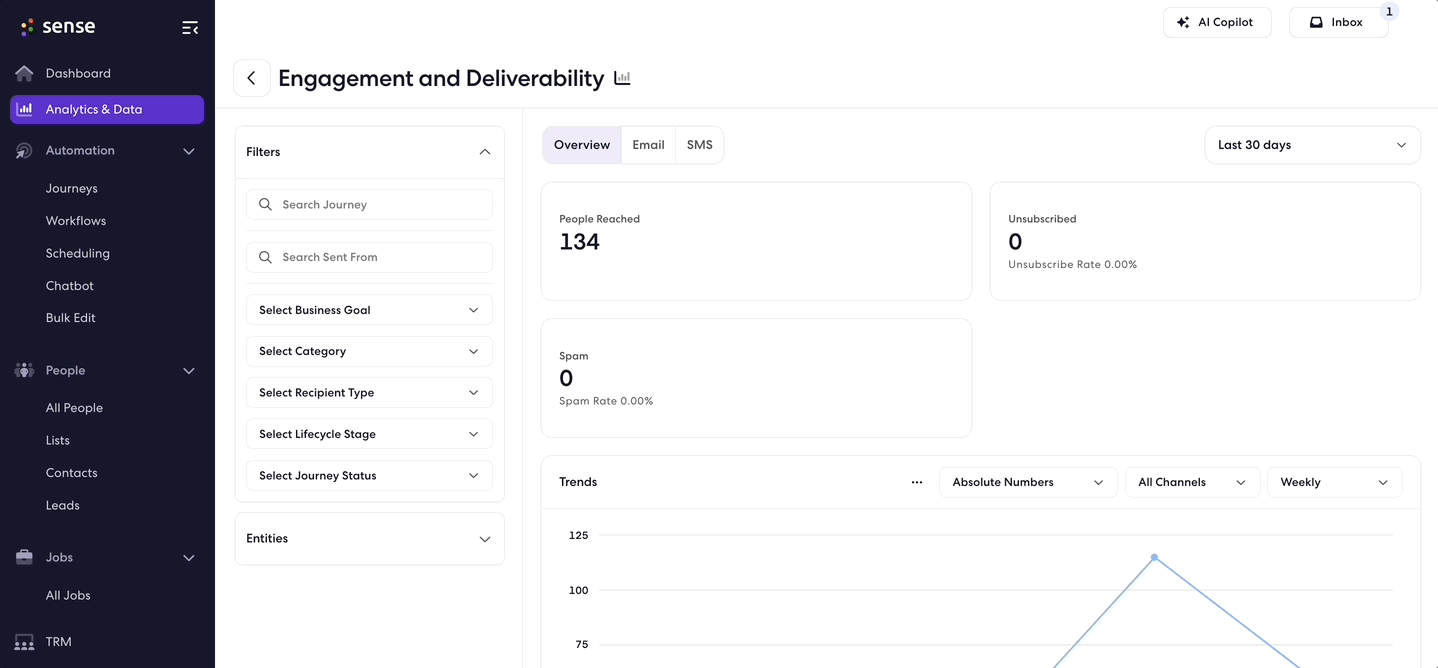The width and height of the screenshot is (1438, 668).
Task: Click the Search Sent From magnifier icon
Action: (265, 257)
